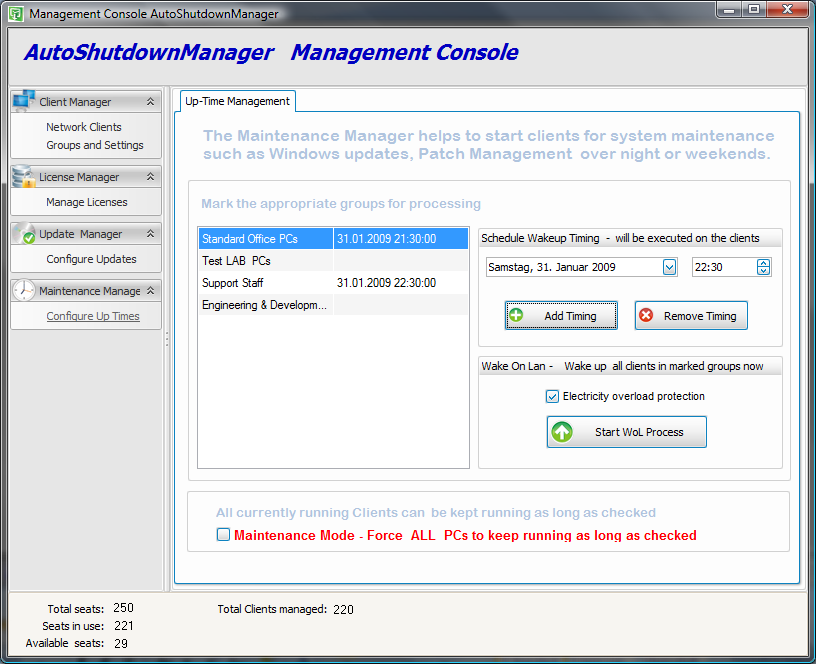Click the 31.01.2009 21:30:00 timing cell

point(401,239)
